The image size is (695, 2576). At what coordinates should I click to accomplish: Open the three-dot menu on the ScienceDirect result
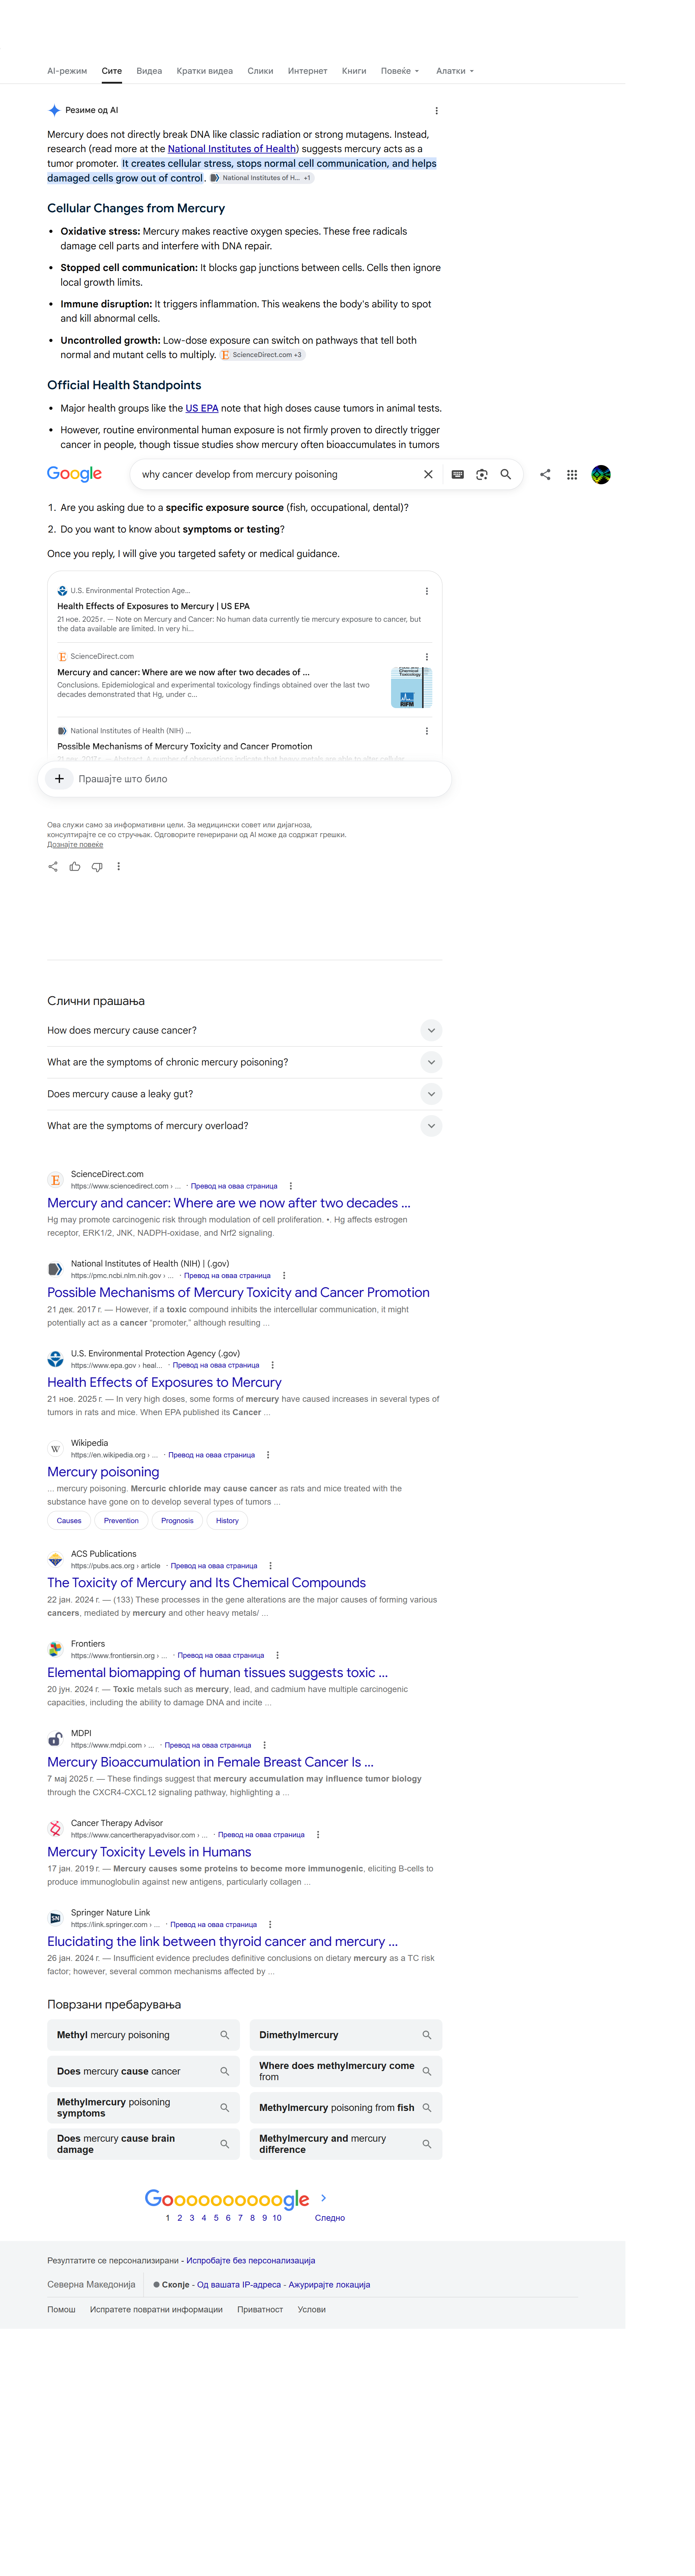click(291, 1186)
